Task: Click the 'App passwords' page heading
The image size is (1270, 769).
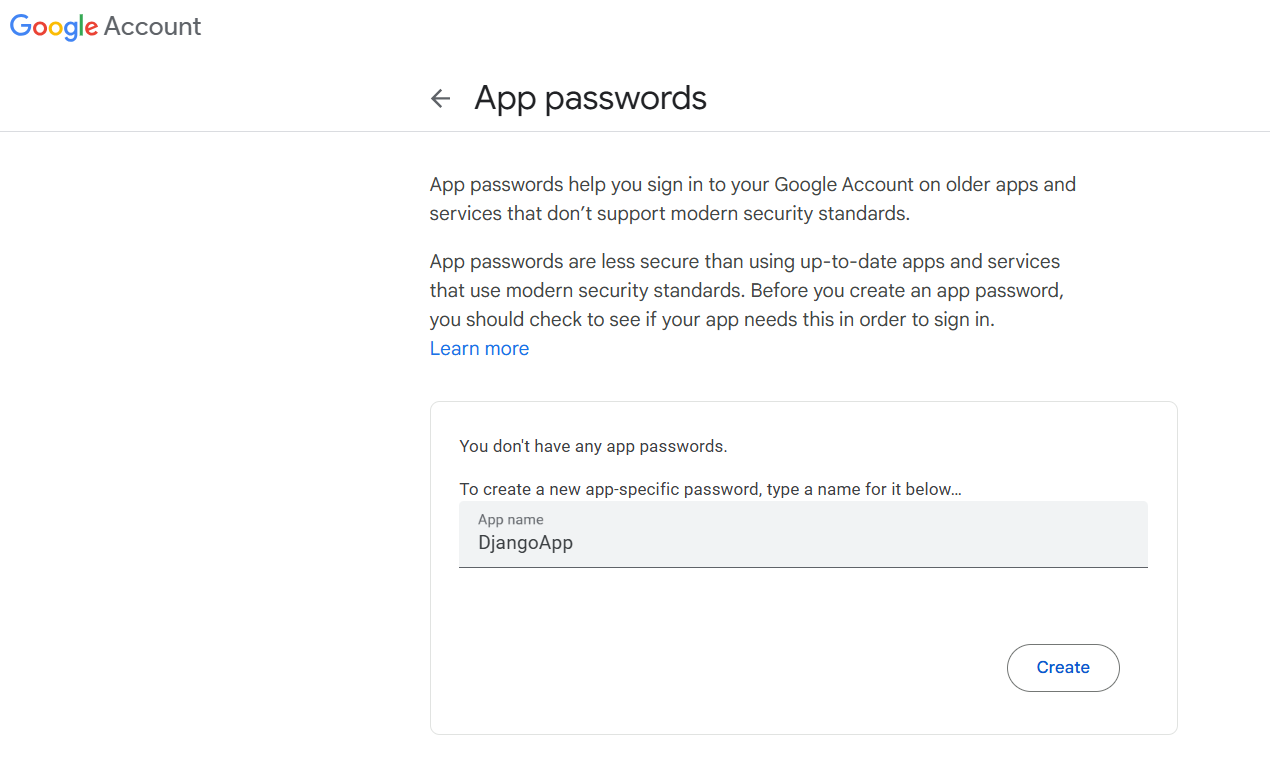Action: tap(590, 98)
